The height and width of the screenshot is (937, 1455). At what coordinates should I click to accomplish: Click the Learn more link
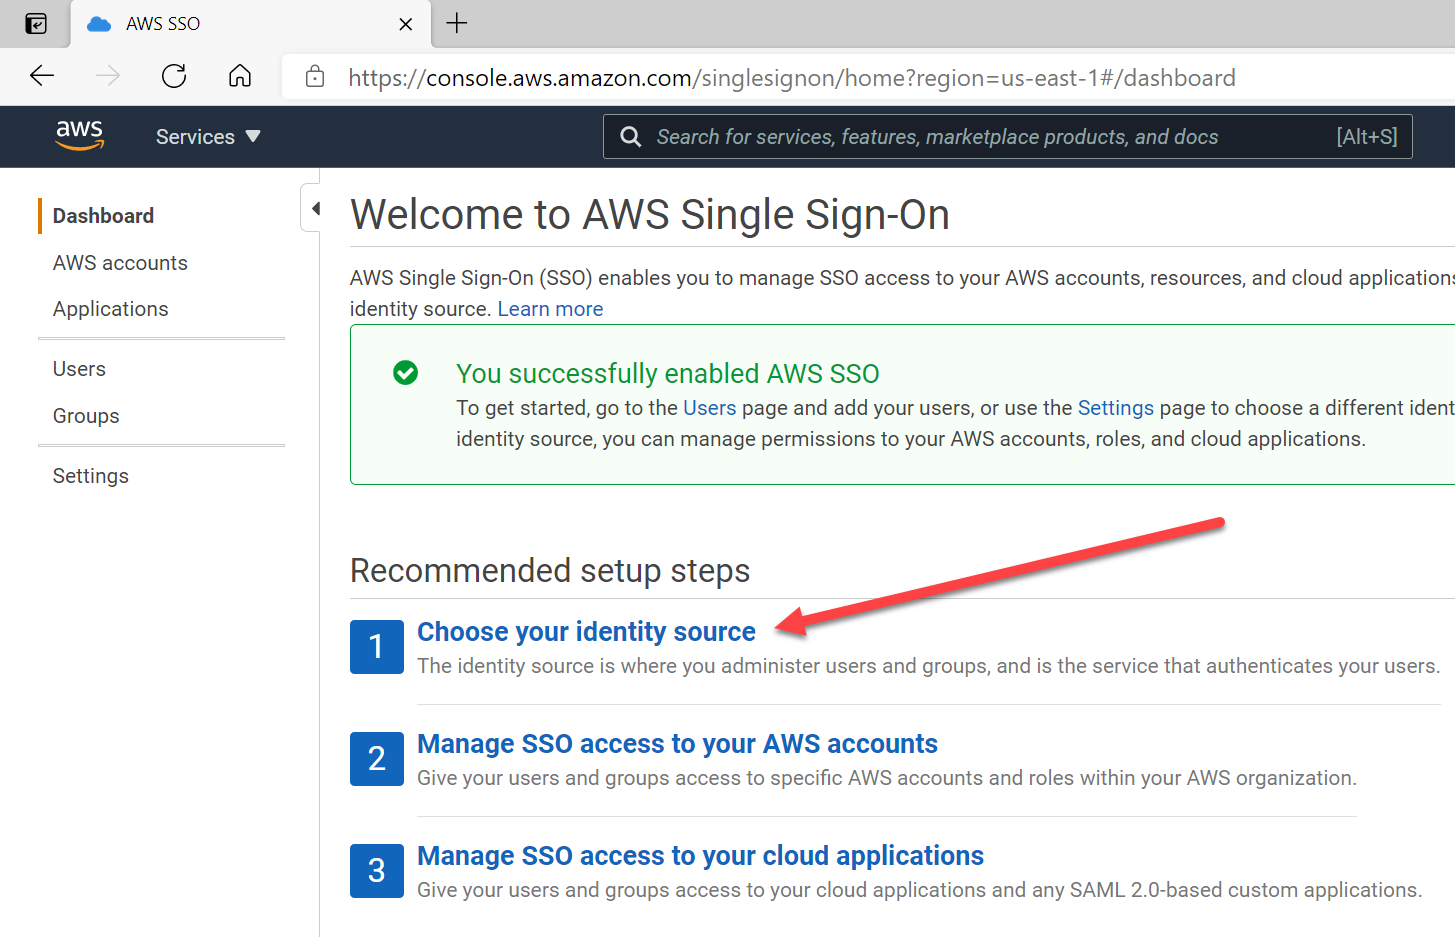pyautogui.click(x=550, y=309)
